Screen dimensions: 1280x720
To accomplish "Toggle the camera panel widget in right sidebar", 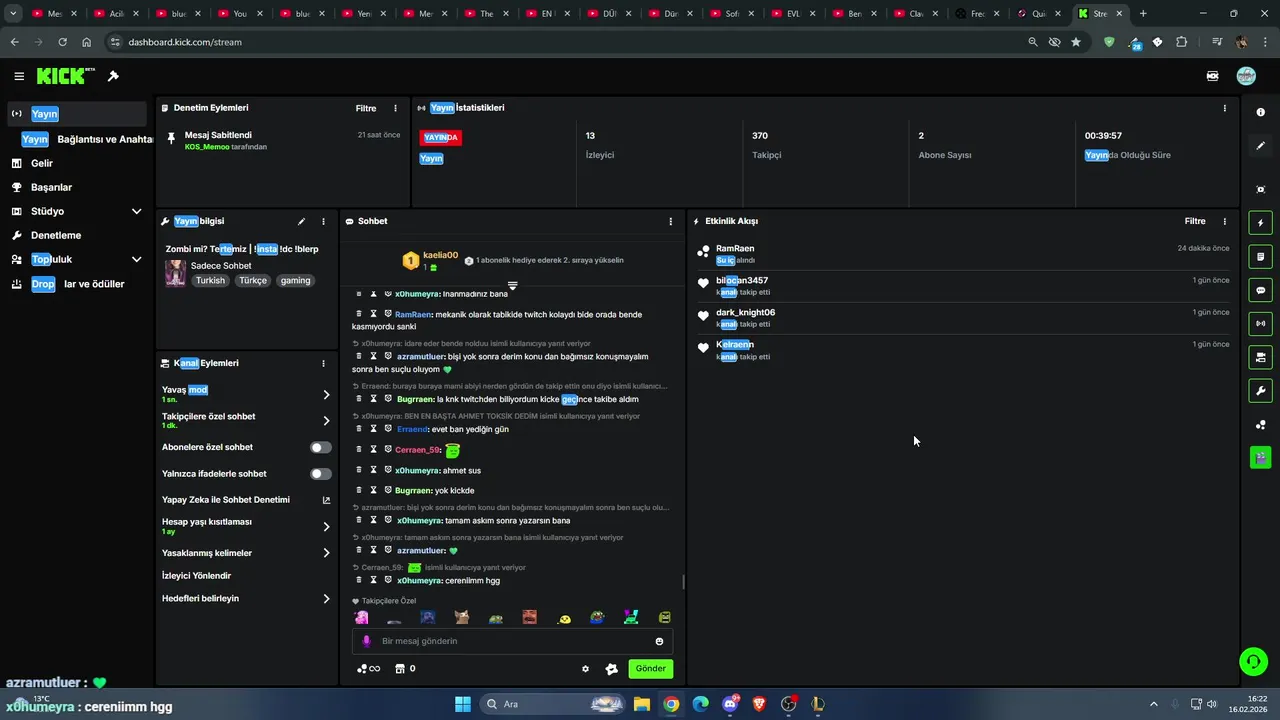I will [1260, 357].
